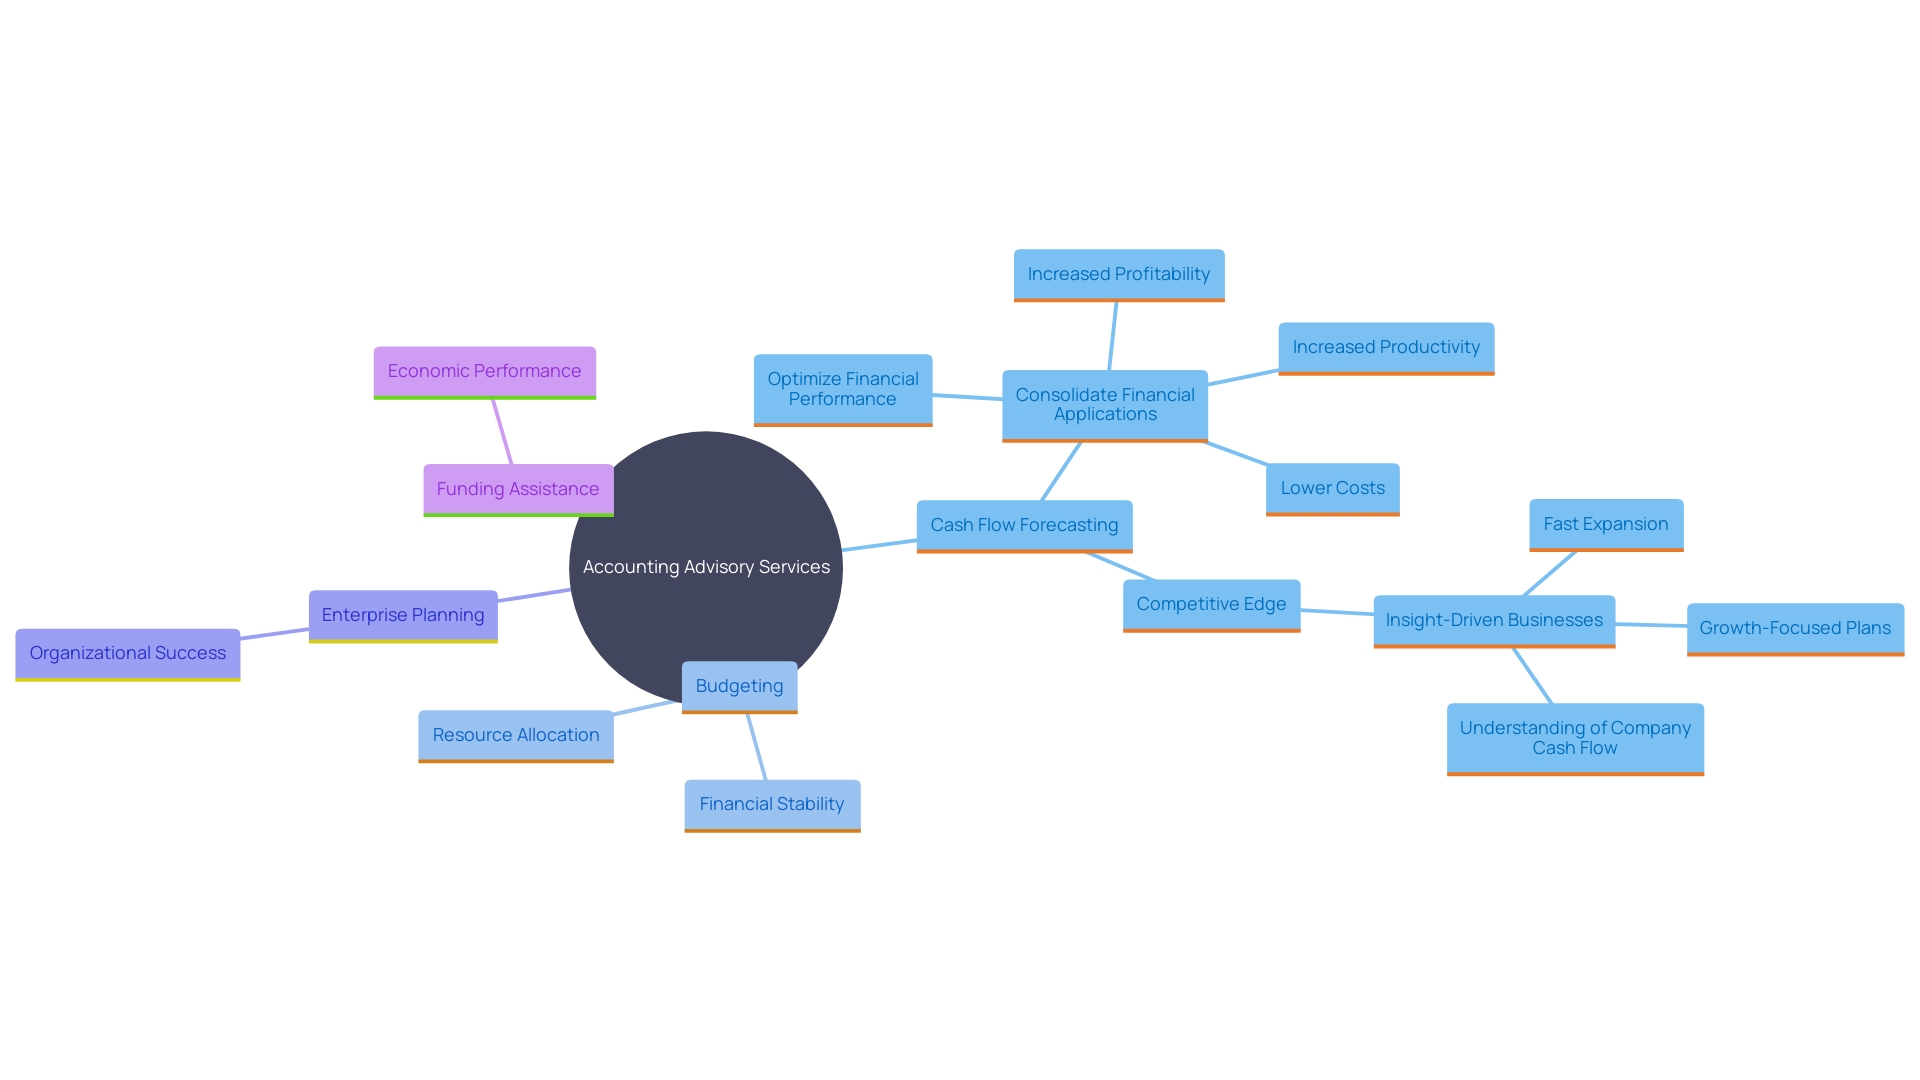Click the Accounting Advisory Services central node

pyautogui.click(x=707, y=567)
